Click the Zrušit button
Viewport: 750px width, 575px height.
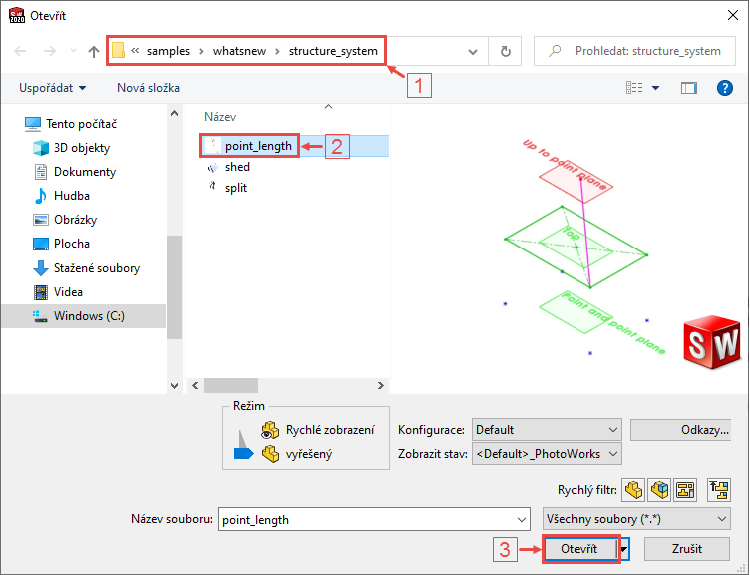687,549
